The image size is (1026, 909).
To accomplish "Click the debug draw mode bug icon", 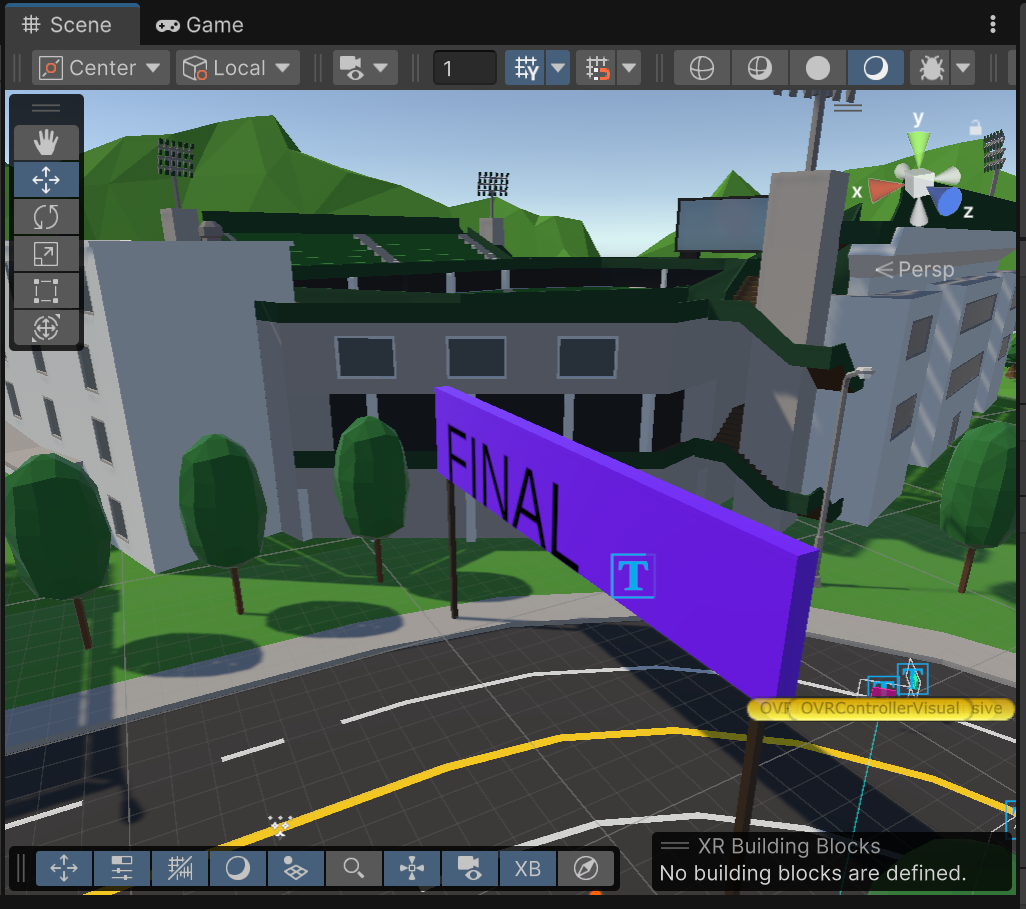I will pos(930,68).
